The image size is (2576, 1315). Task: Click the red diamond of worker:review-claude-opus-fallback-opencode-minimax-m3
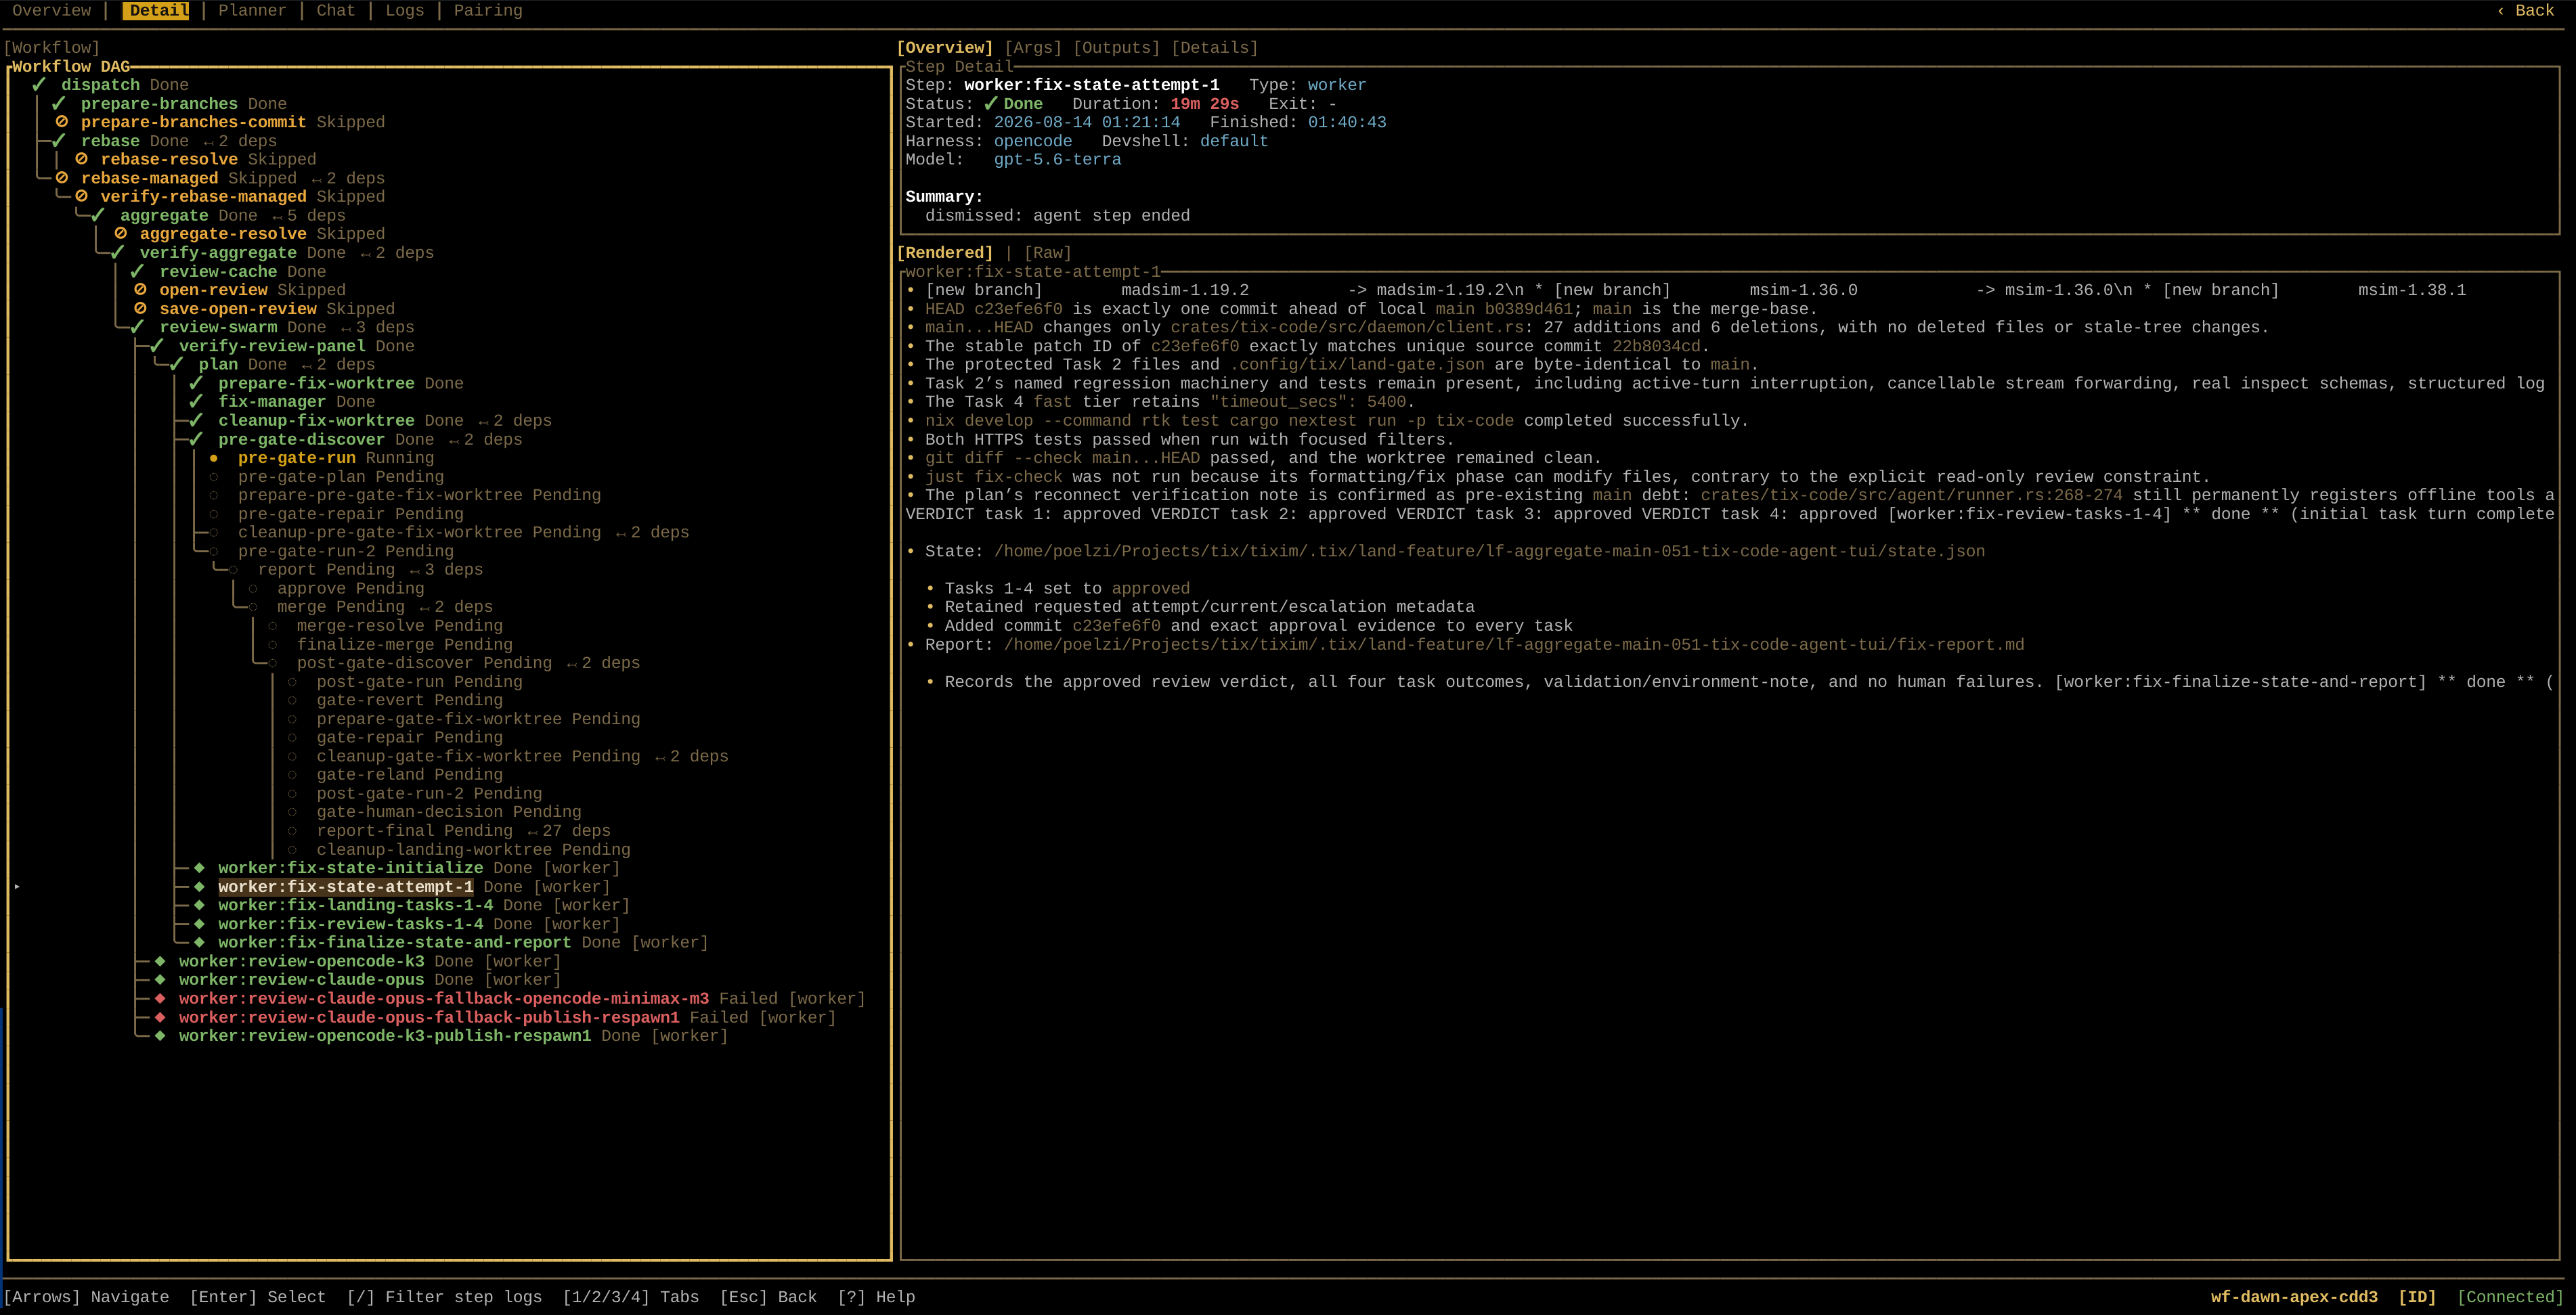pyautogui.click(x=160, y=999)
